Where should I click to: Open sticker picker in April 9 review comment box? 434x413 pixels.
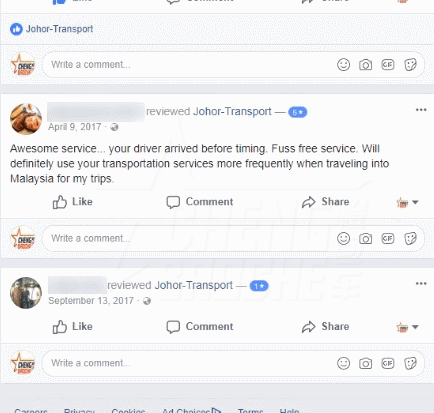tap(410, 238)
